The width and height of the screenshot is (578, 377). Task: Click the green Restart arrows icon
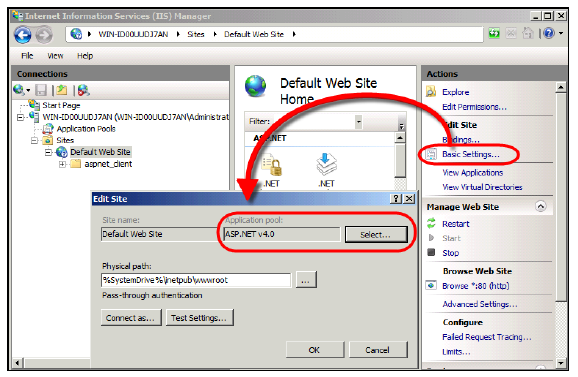point(431,223)
